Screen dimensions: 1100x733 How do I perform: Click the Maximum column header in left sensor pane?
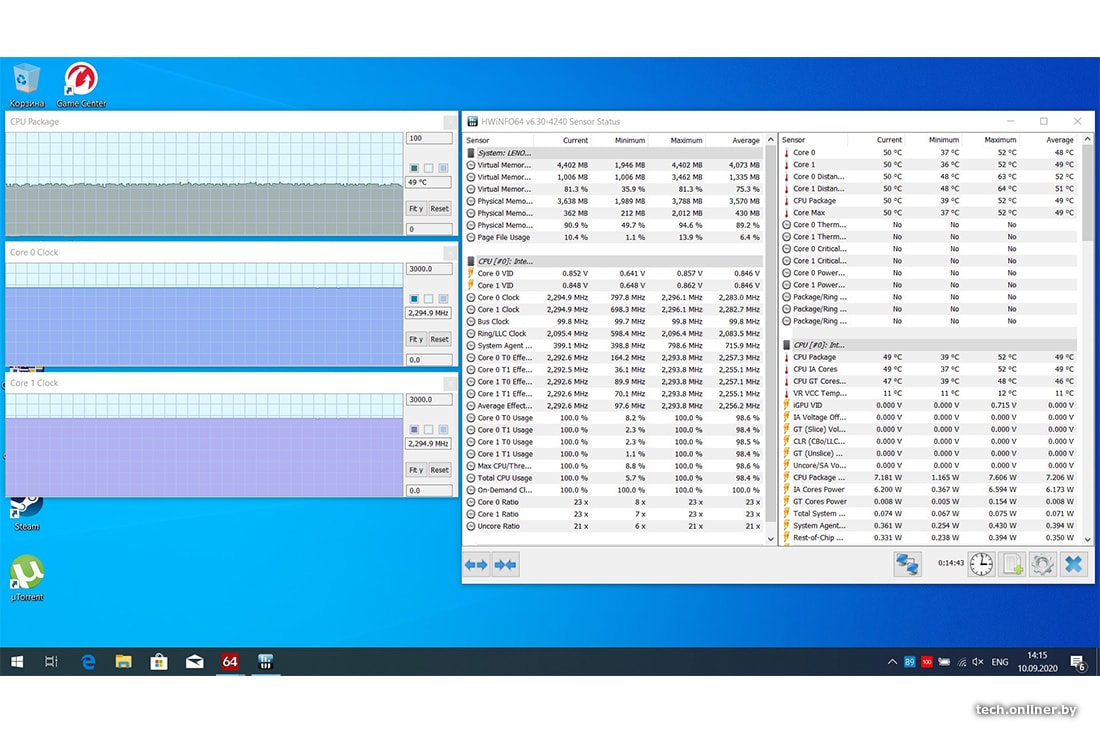(x=686, y=140)
